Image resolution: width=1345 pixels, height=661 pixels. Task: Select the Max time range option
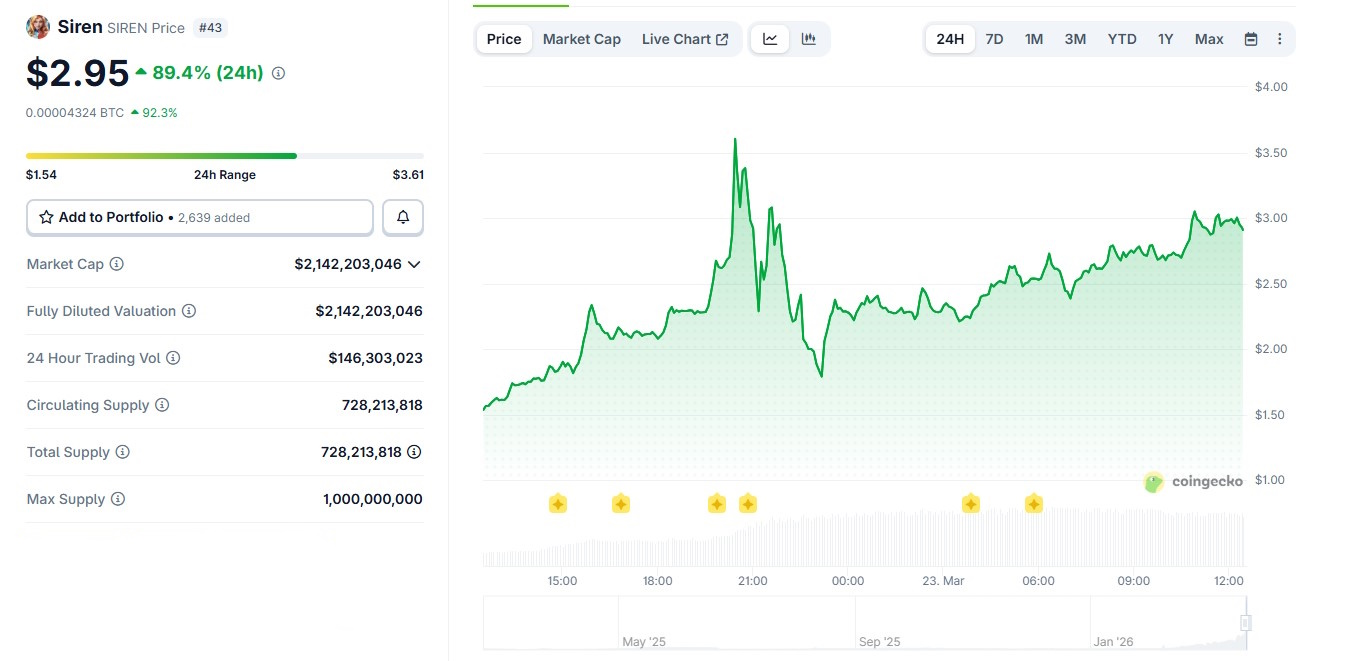coord(1209,39)
